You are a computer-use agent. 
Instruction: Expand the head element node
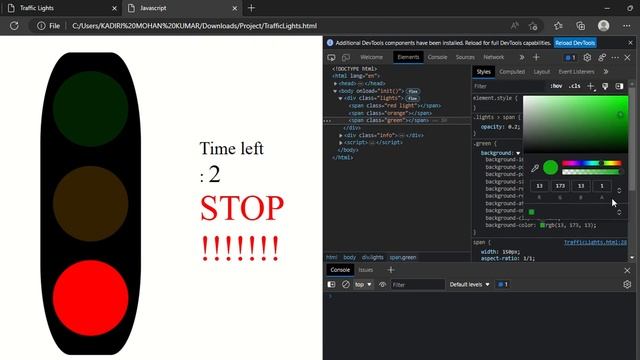point(336,83)
